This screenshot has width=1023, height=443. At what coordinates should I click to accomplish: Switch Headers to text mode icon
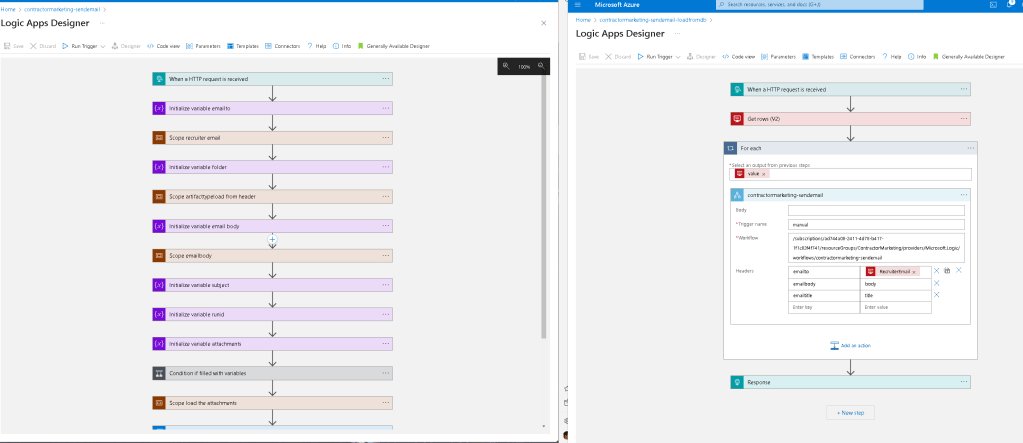pos(947,271)
